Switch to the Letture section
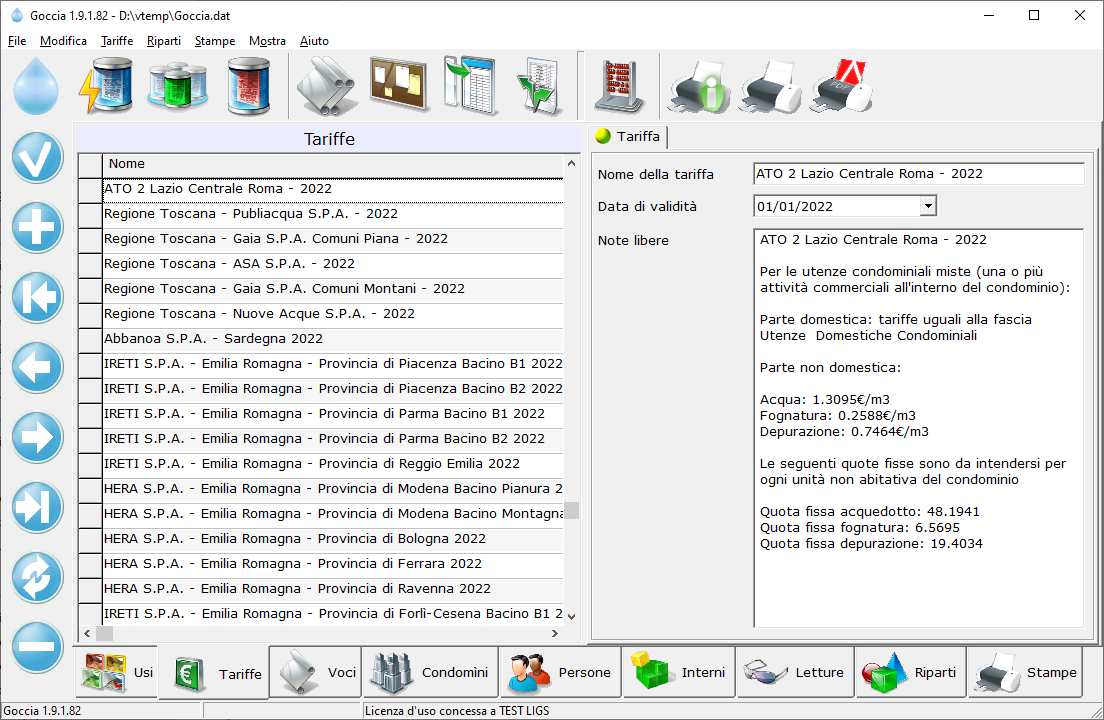Viewport: 1104px width, 720px height. coord(796,672)
